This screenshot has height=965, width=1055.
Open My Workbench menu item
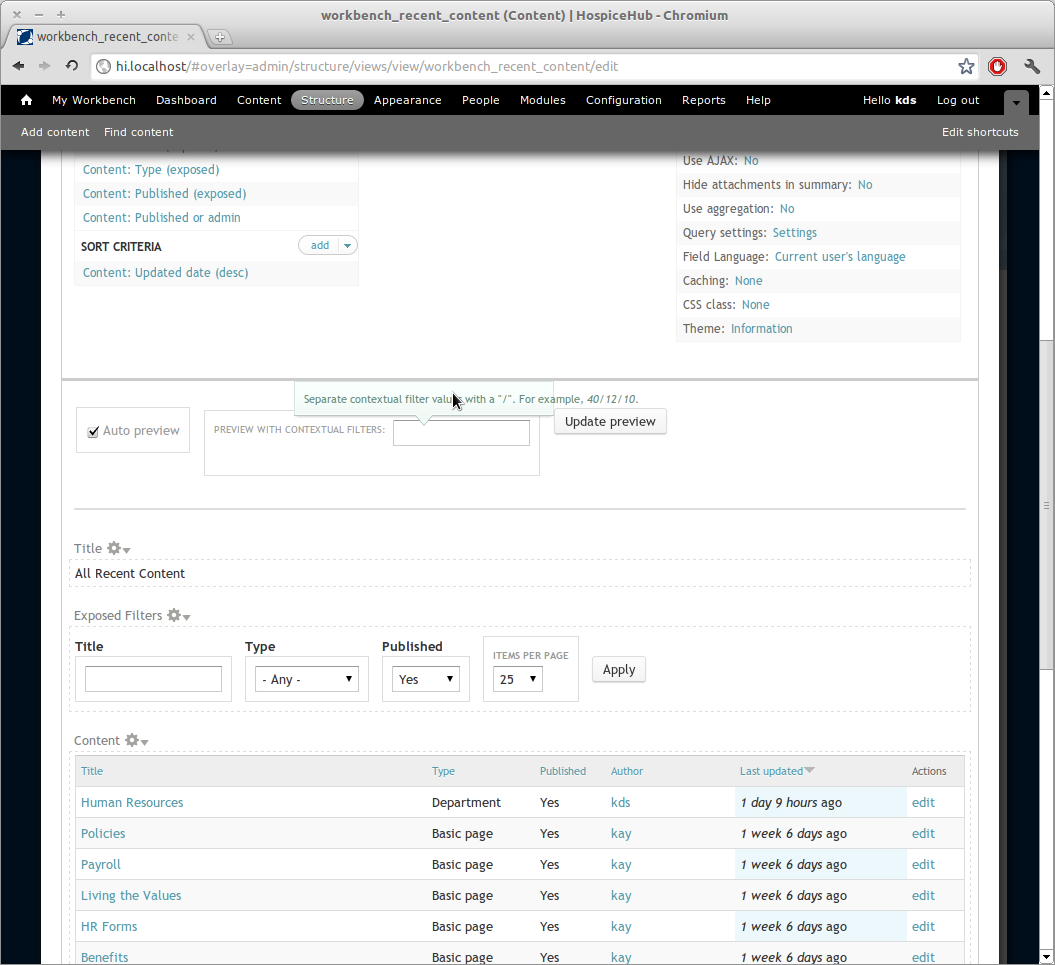94,100
